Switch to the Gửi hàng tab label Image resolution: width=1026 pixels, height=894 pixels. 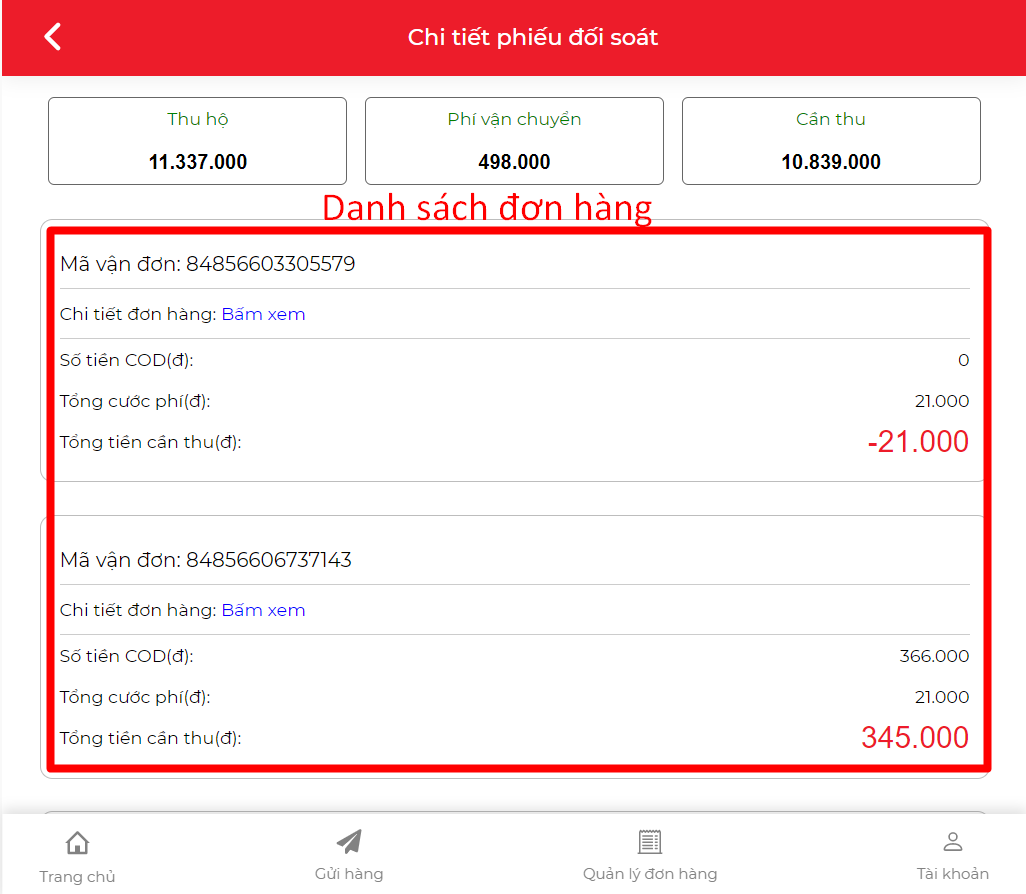tap(349, 874)
